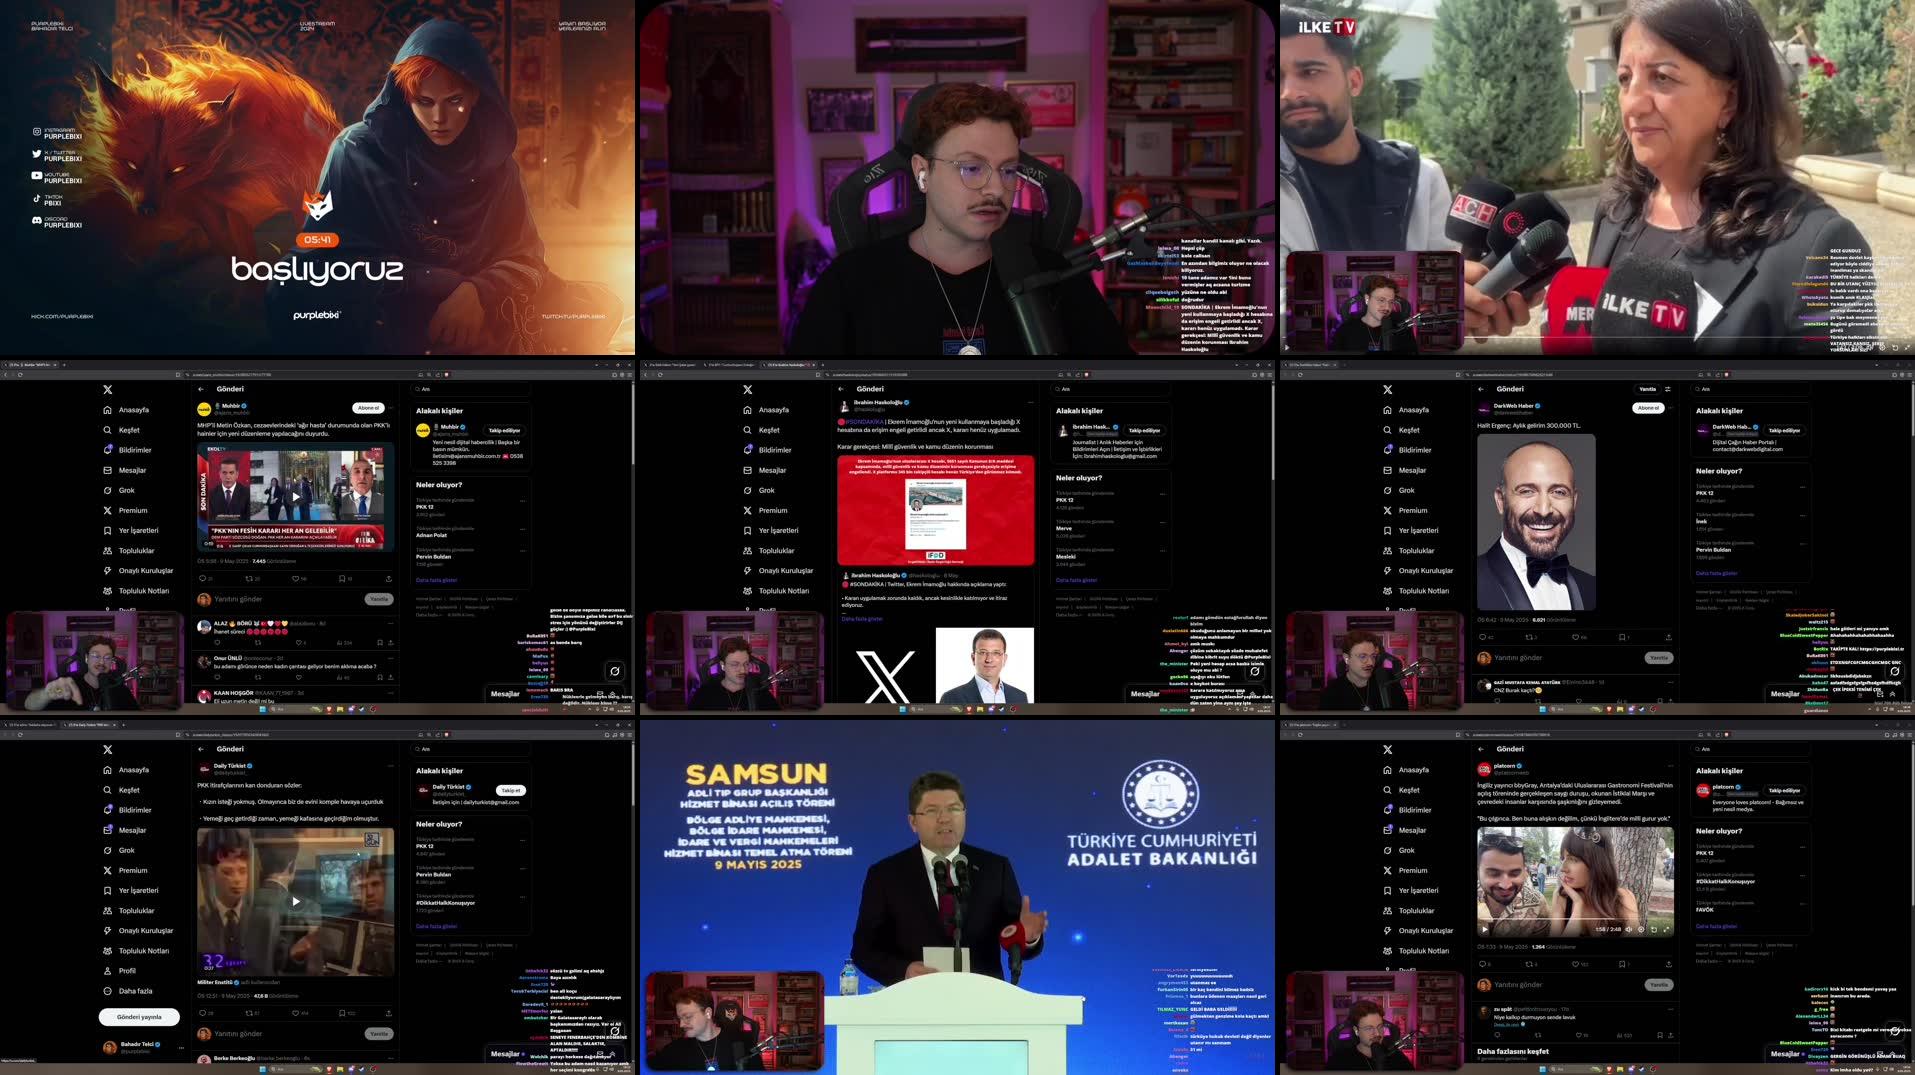Screen dimensions: 1915x1075
Task: Click the X logo in the İbrahim Haskoloğlu window
Action: [x=747, y=389]
